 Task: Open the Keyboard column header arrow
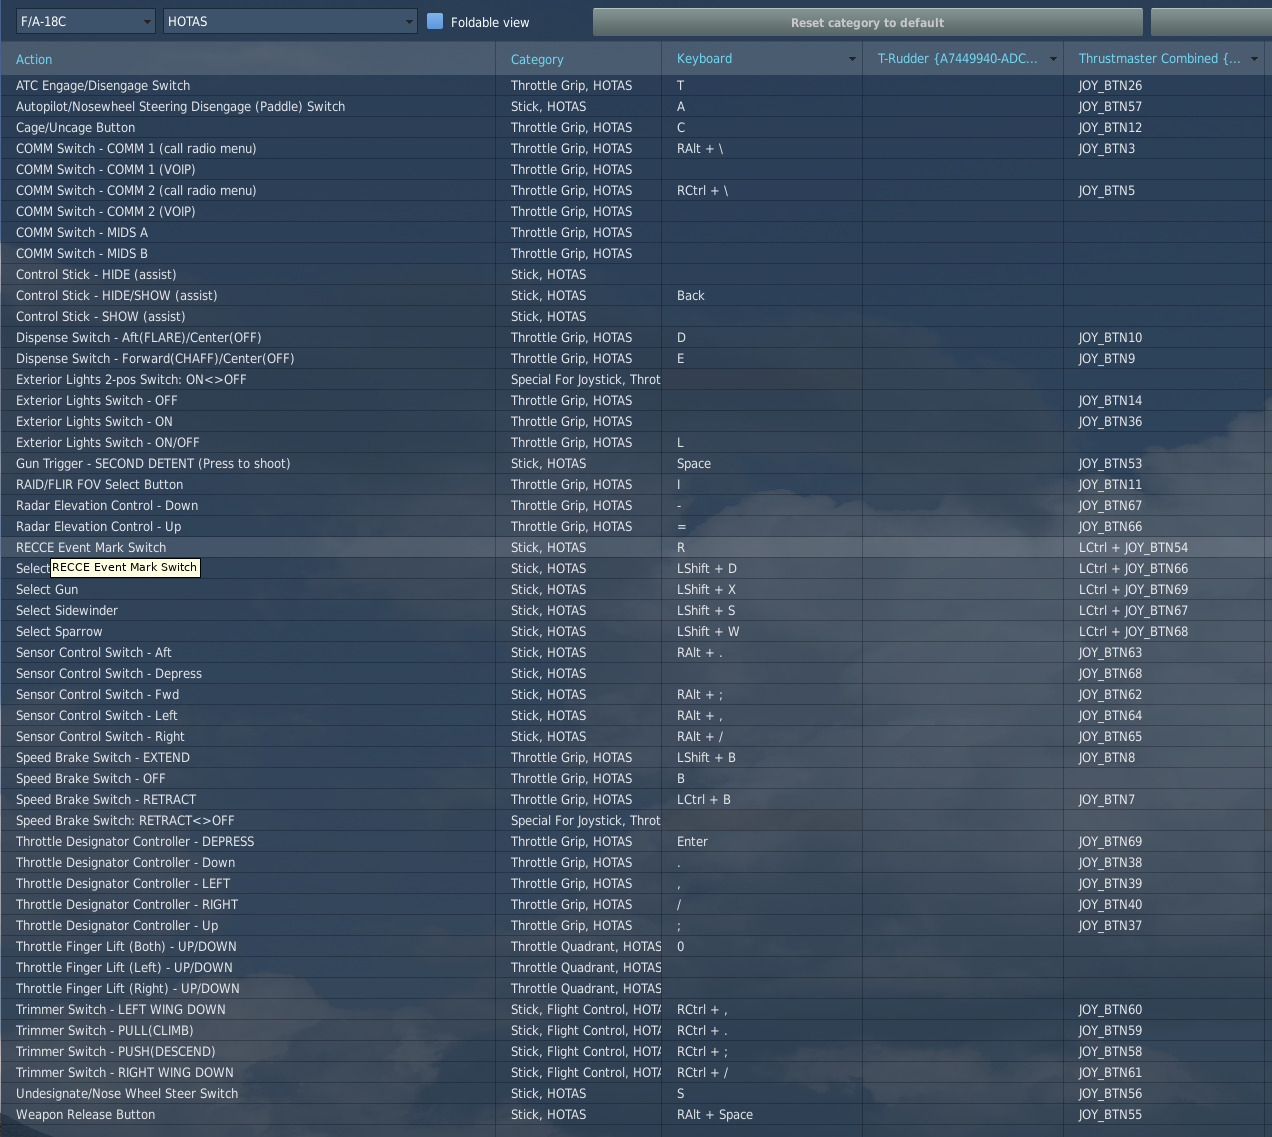(852, 59)
